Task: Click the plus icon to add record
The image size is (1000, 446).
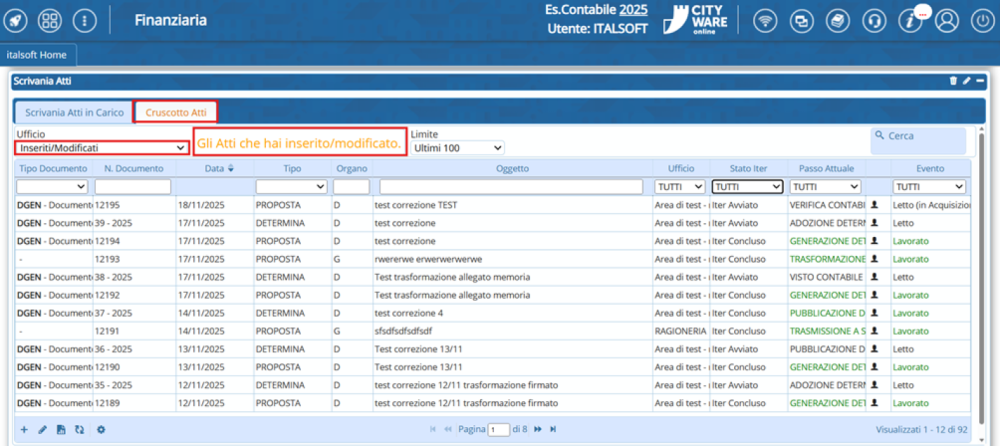Action: tap(24, 429)
